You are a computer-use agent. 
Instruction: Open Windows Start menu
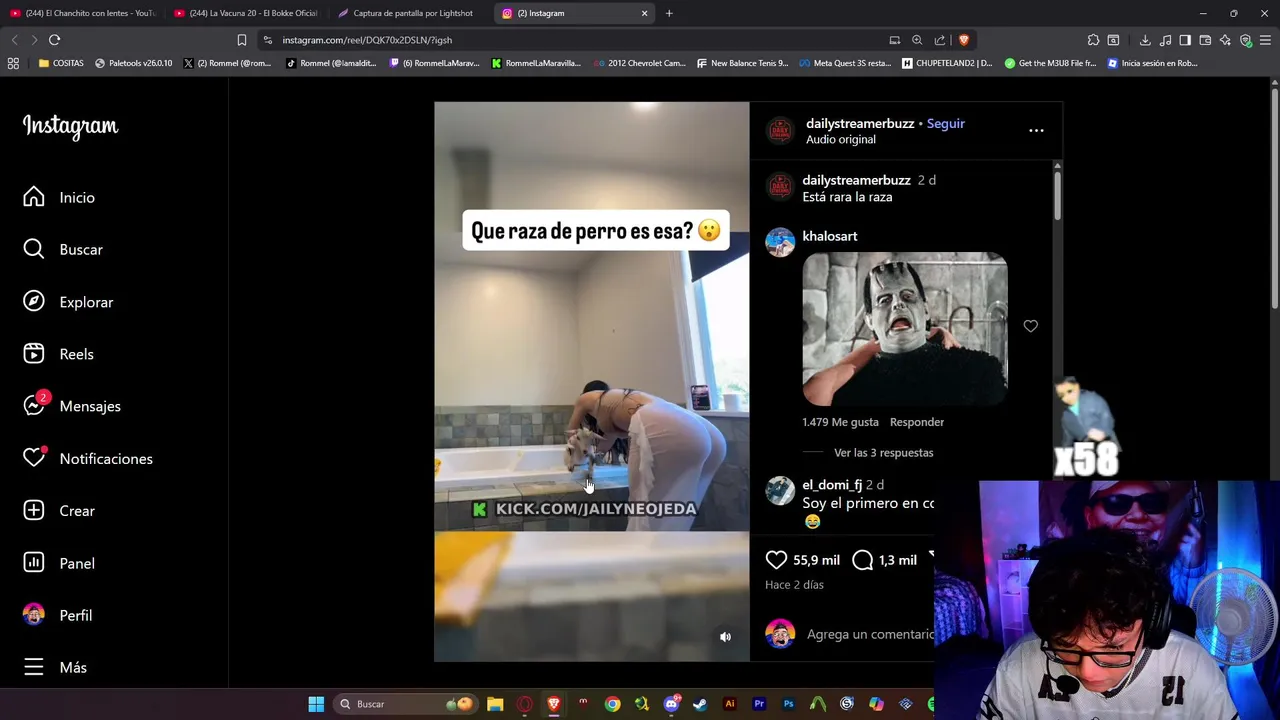pos(316,704)
